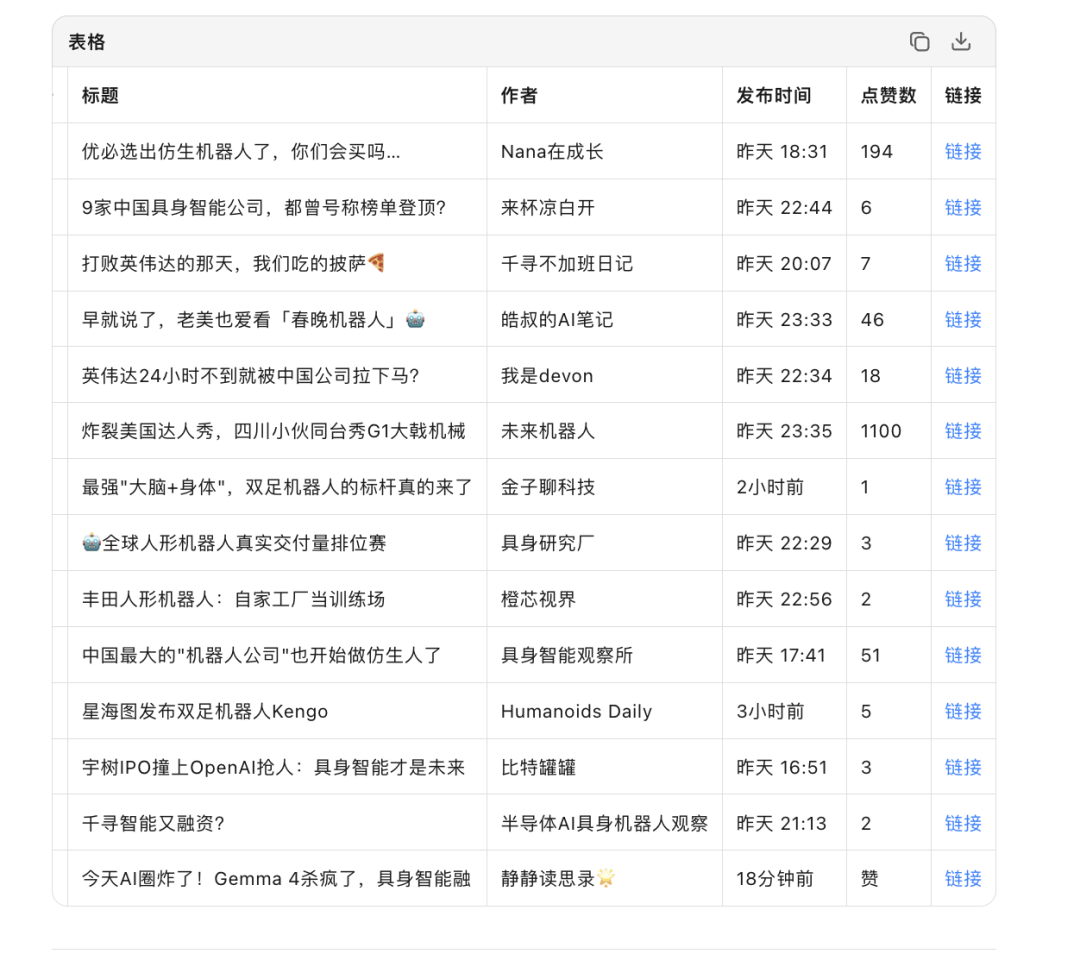Click publish time 昨天 17:41
The width and height of the screenshot is (1080, 954).
click(781, 655)
